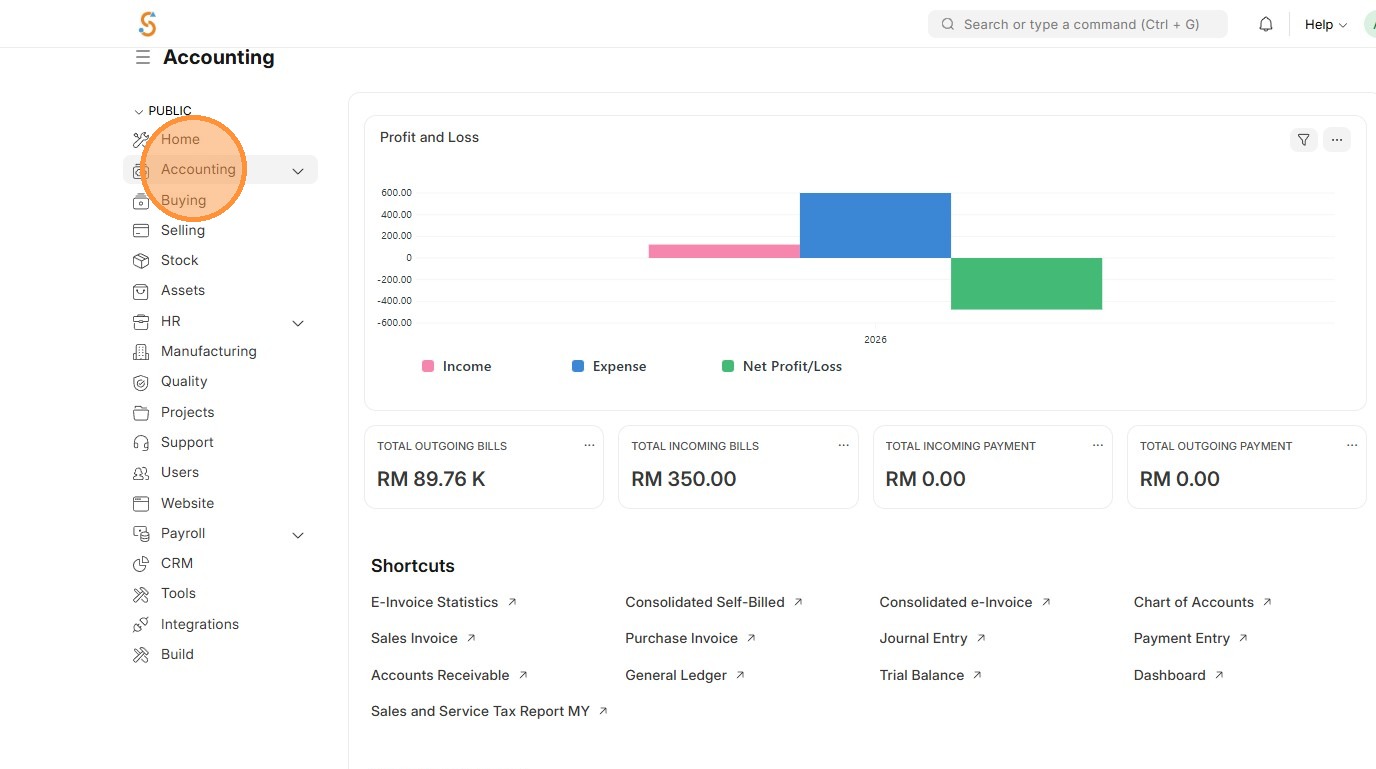
Task: Open notifications via the bell icon
Action: [1266, 24]
